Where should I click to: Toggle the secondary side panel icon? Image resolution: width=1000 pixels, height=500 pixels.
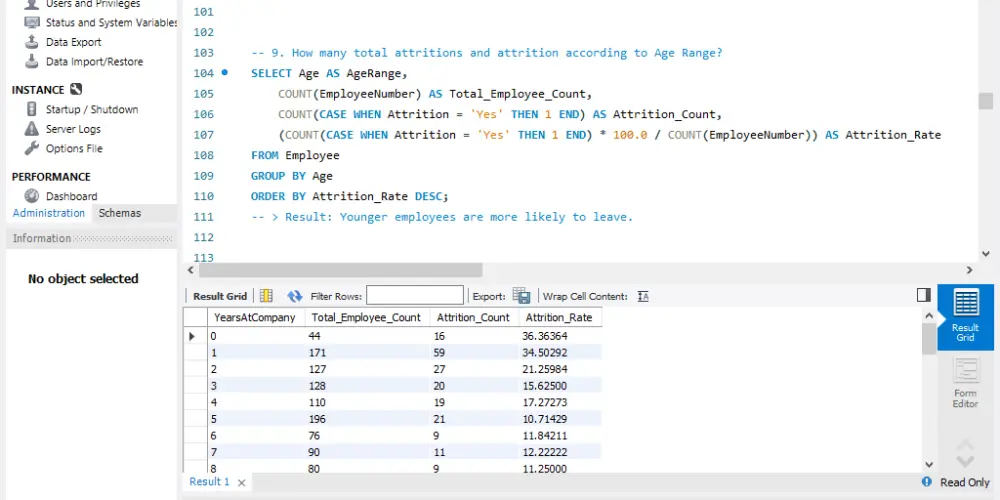pyautogui.click(x=923, y=295)
